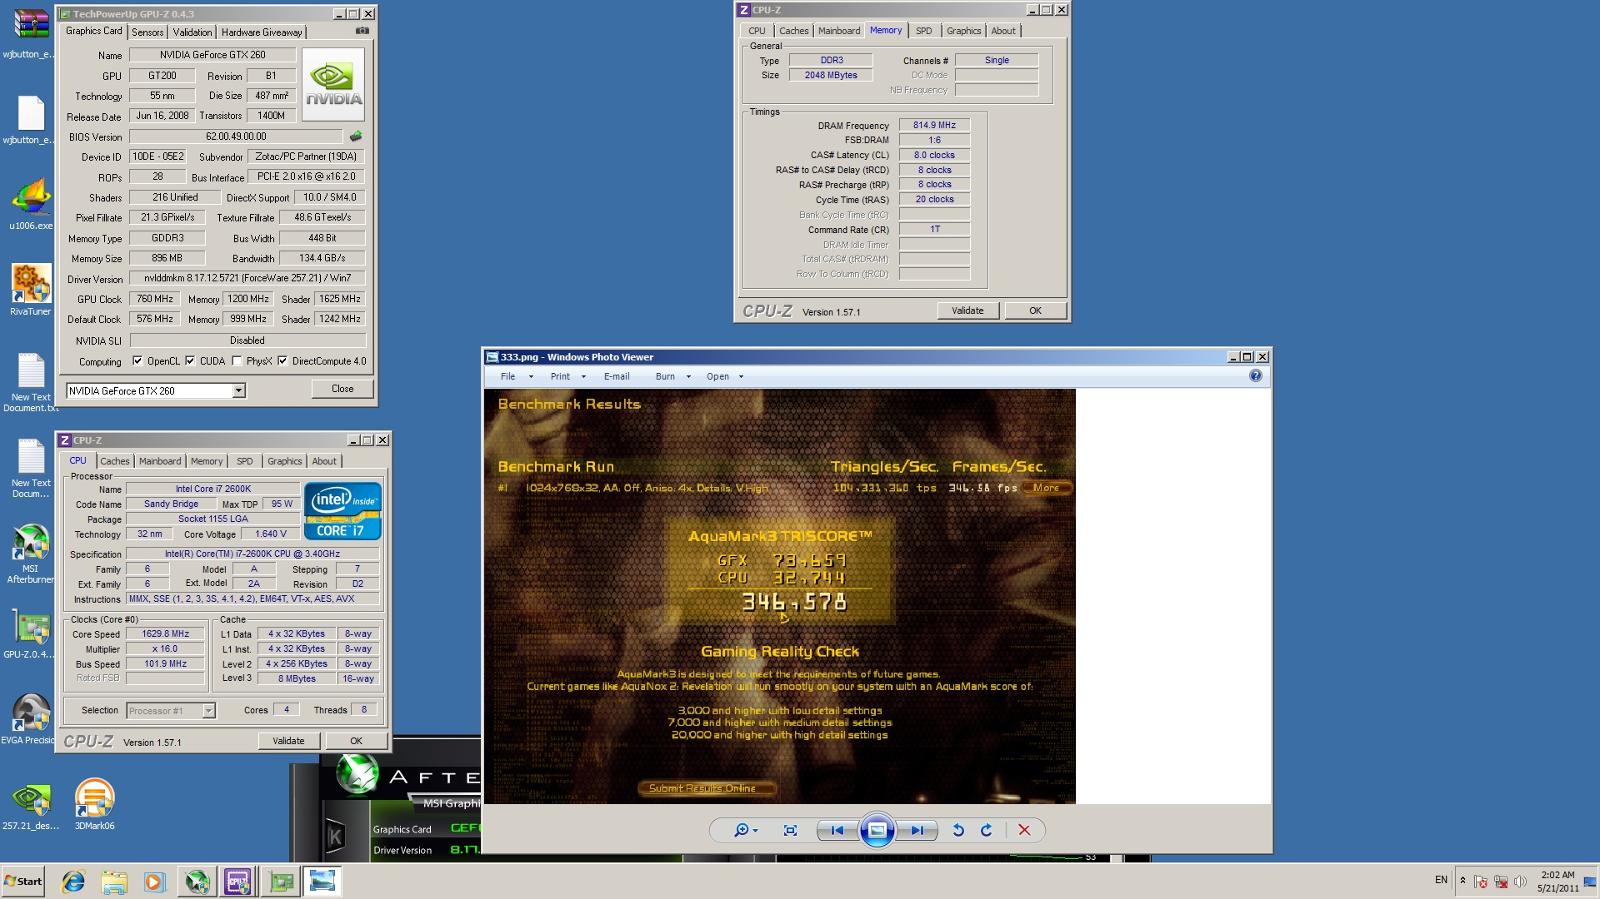Open the u1006.exe desktop icon
The image size is (1600, 899).
(x=30, y=205)
